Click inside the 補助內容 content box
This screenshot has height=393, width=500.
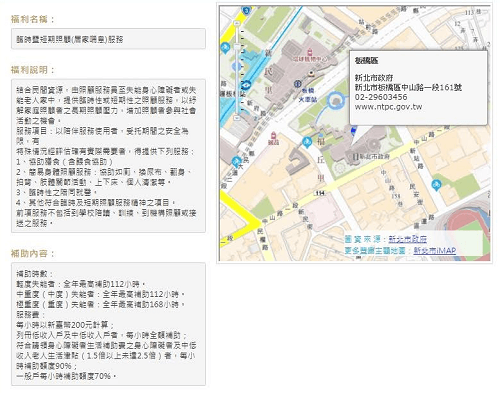pyautogui.click(x=108, y=324)
